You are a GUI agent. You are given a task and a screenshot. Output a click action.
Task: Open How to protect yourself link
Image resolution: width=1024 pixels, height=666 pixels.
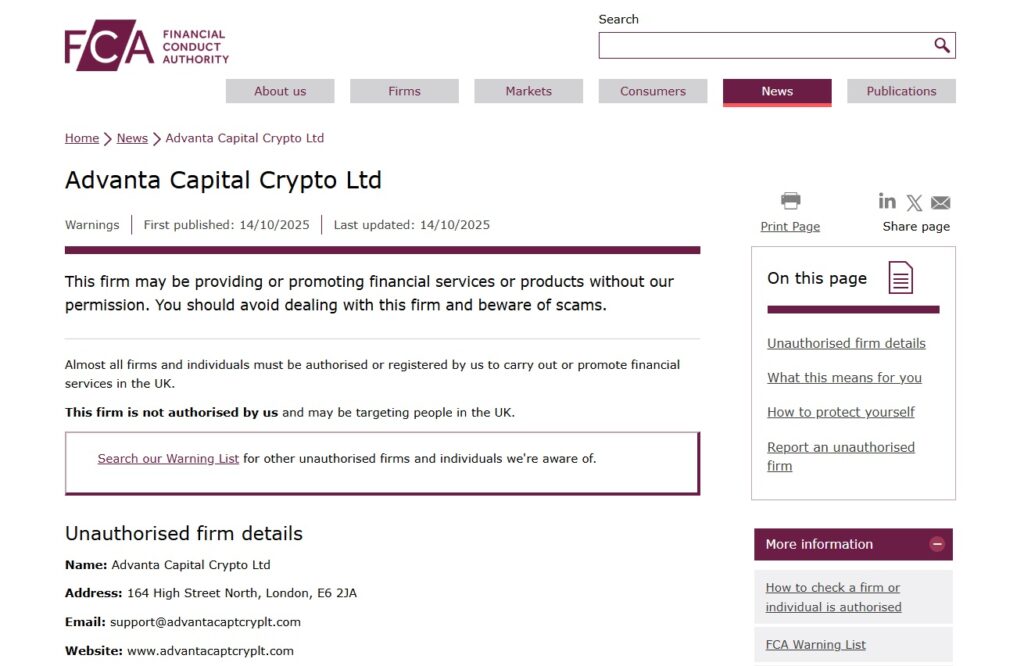tap(840, 412)
